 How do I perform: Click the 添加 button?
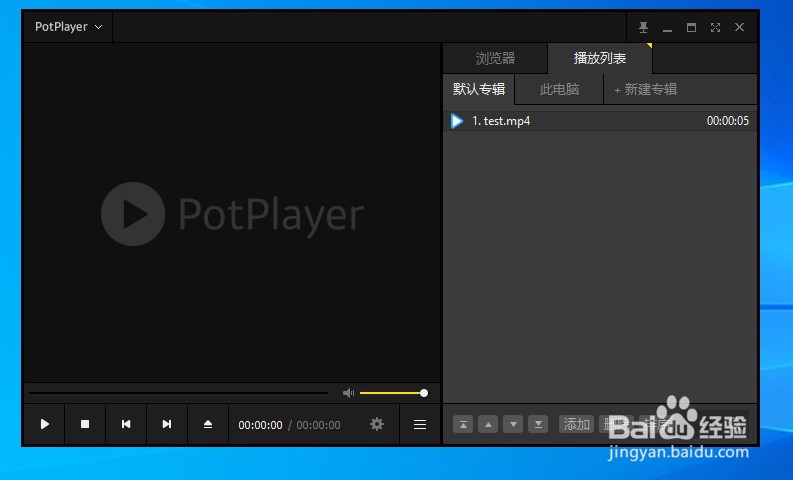coord(577,424)
